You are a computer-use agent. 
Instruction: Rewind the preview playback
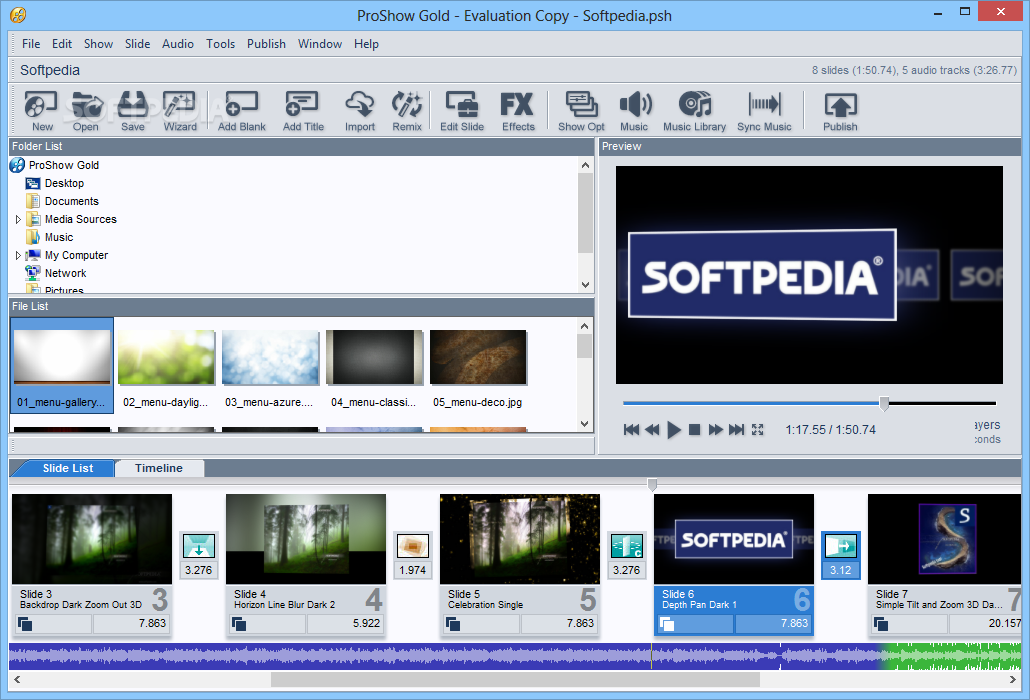[652, 429]
